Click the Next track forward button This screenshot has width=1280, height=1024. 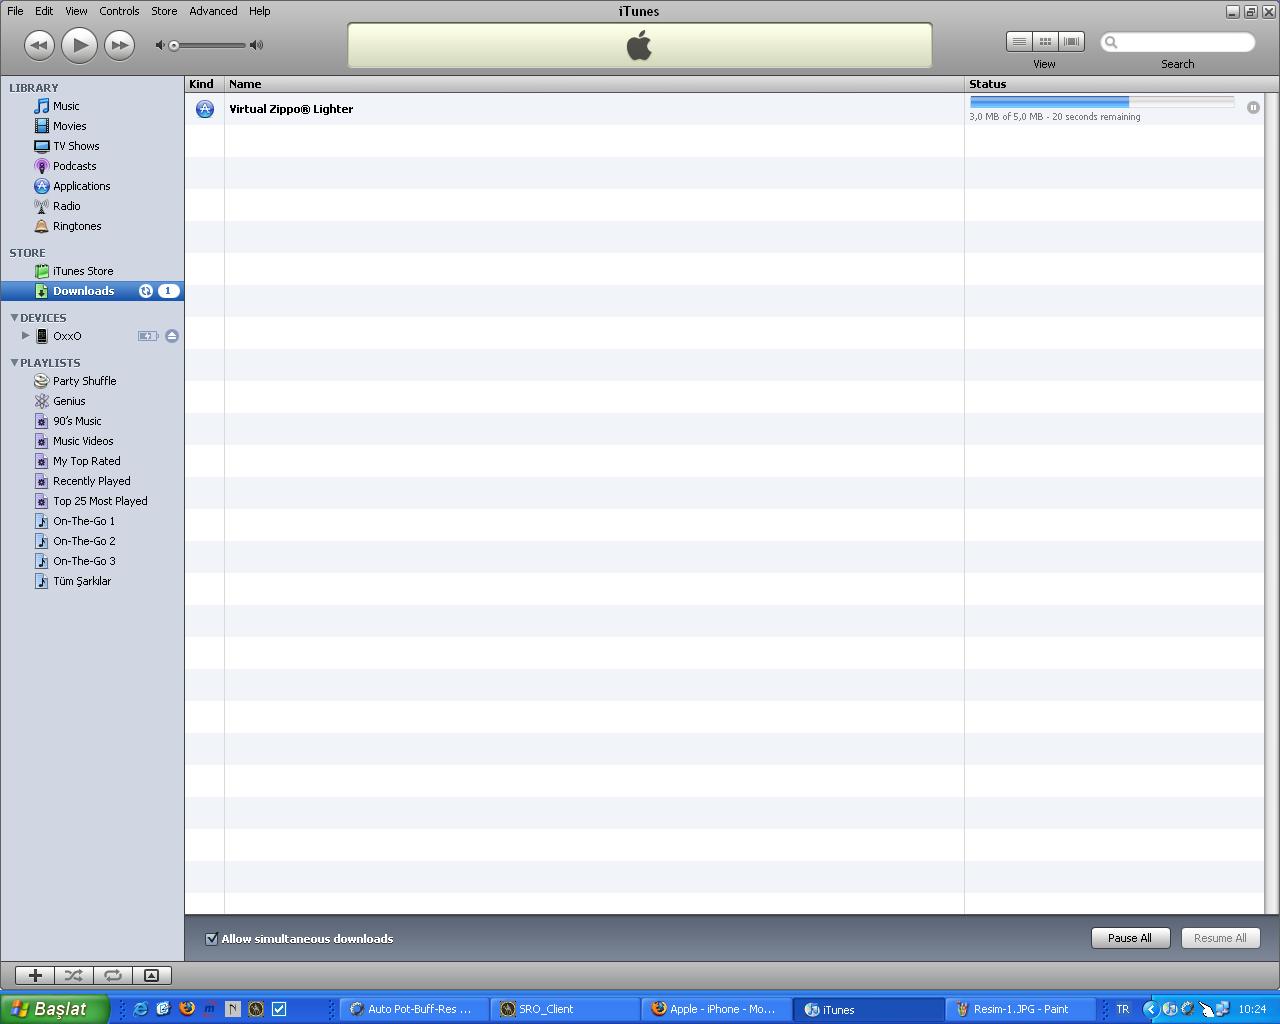point(120,45)
